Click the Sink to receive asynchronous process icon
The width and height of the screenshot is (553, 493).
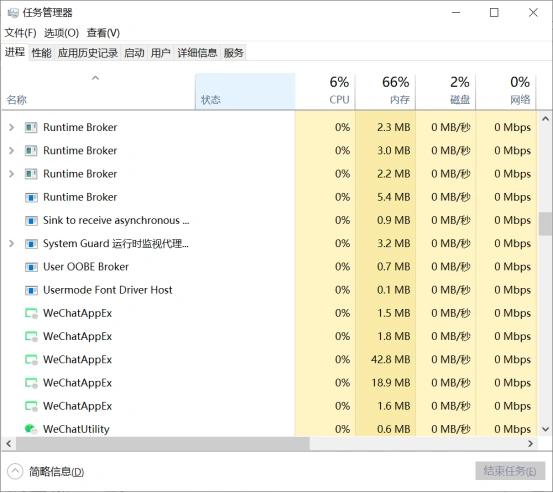pos(31,221)
